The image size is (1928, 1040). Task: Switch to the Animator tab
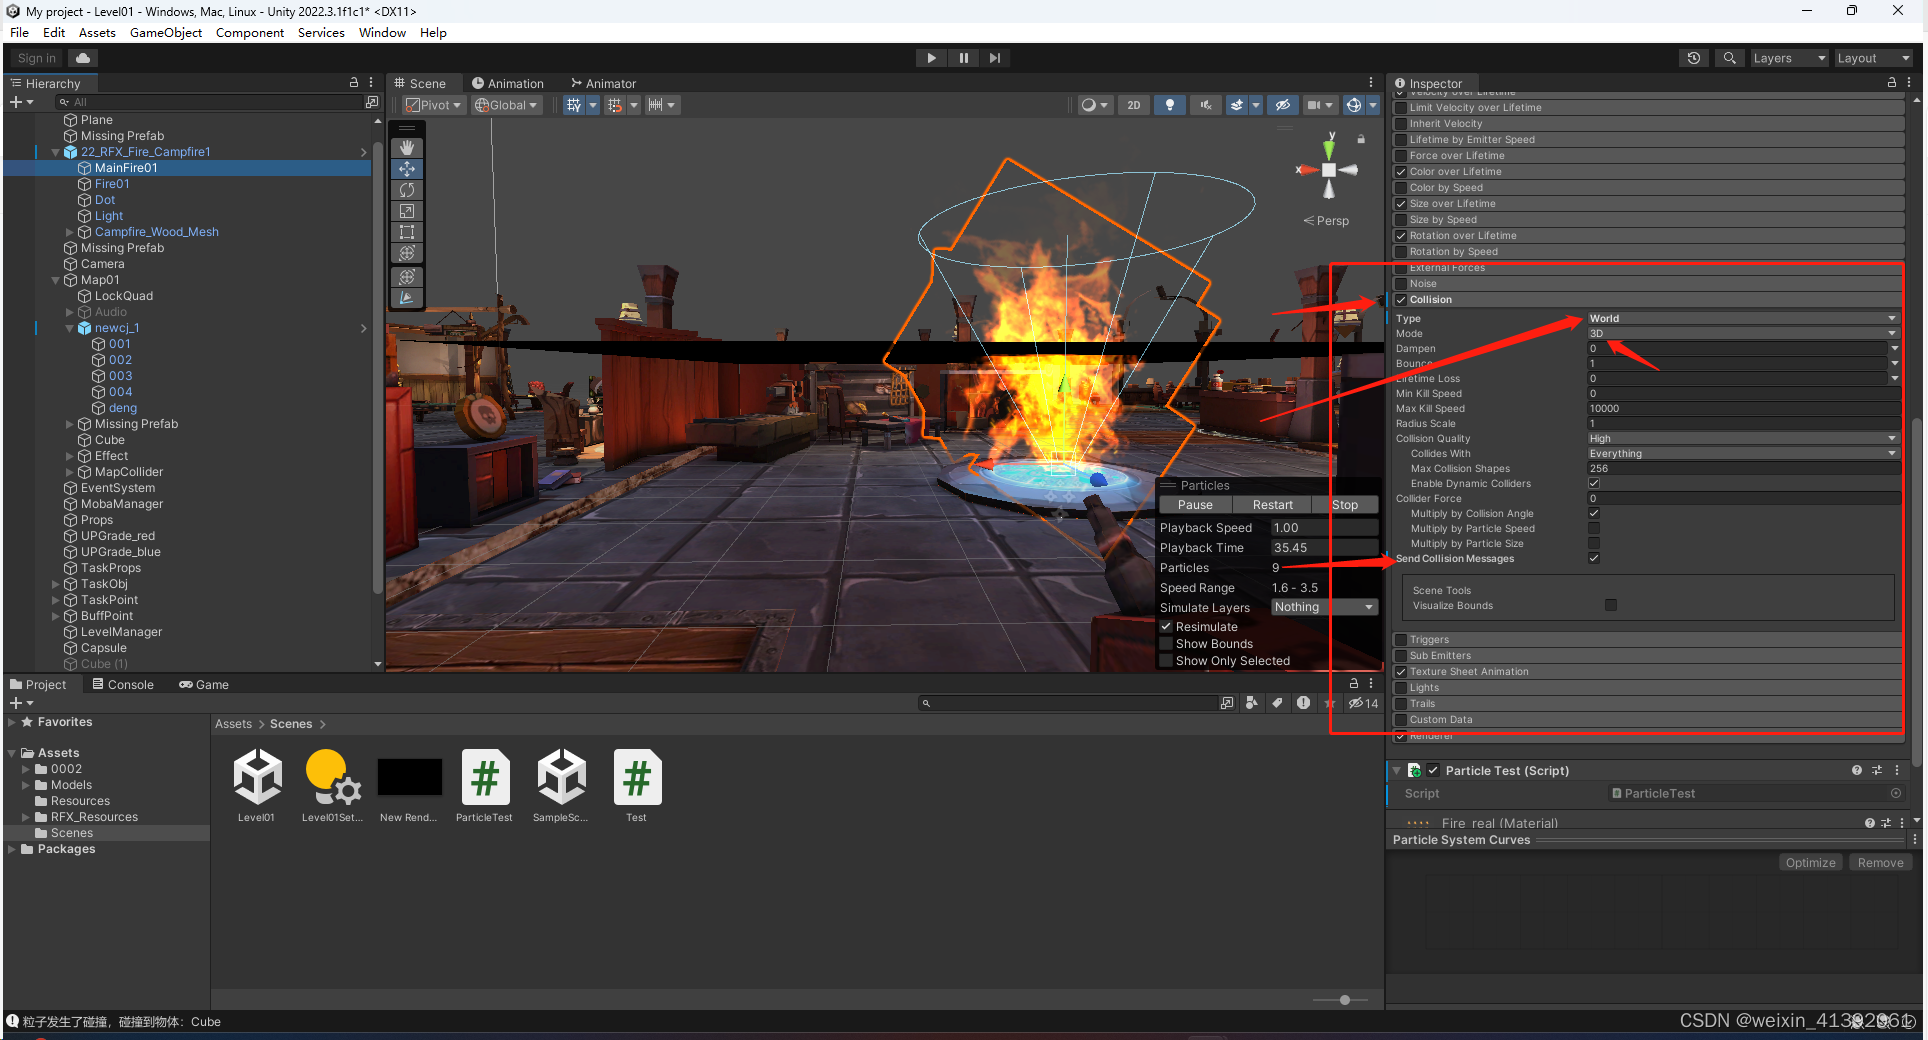pos(604,84)
